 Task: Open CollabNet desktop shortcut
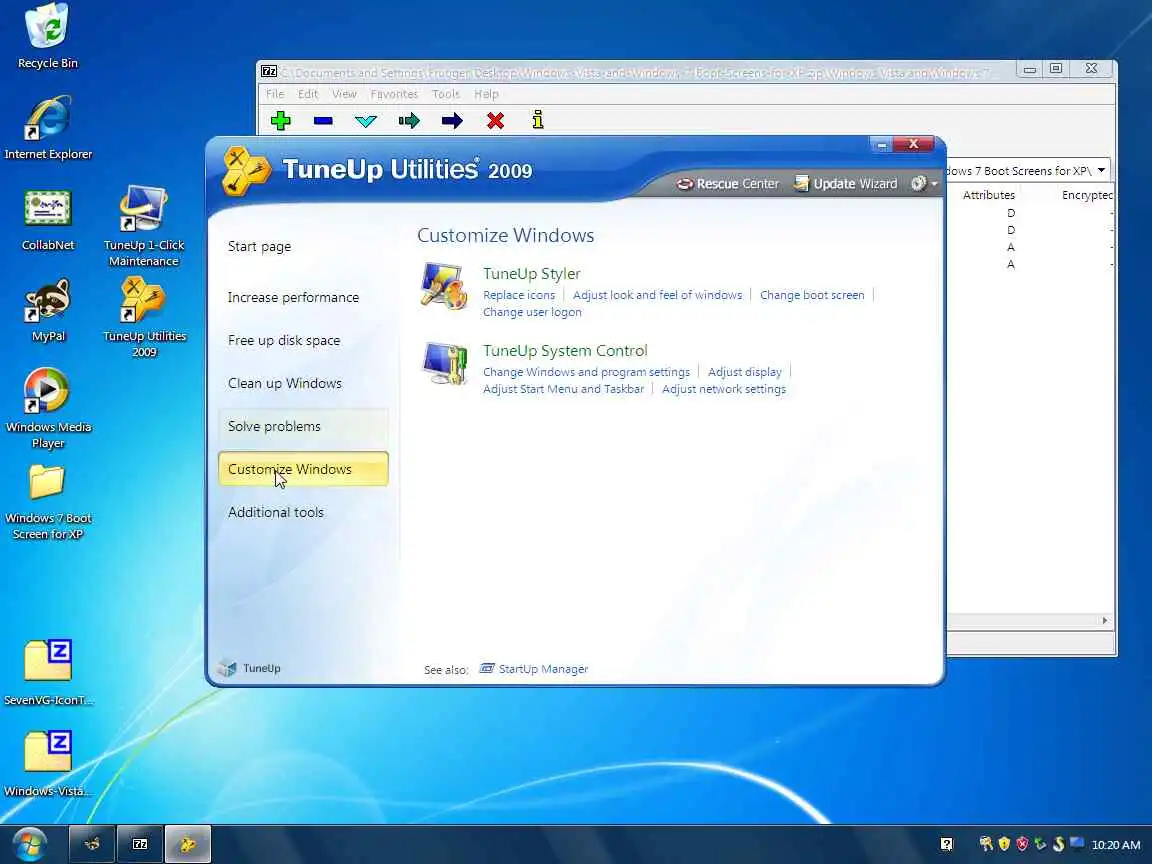[x=48, y=219]
